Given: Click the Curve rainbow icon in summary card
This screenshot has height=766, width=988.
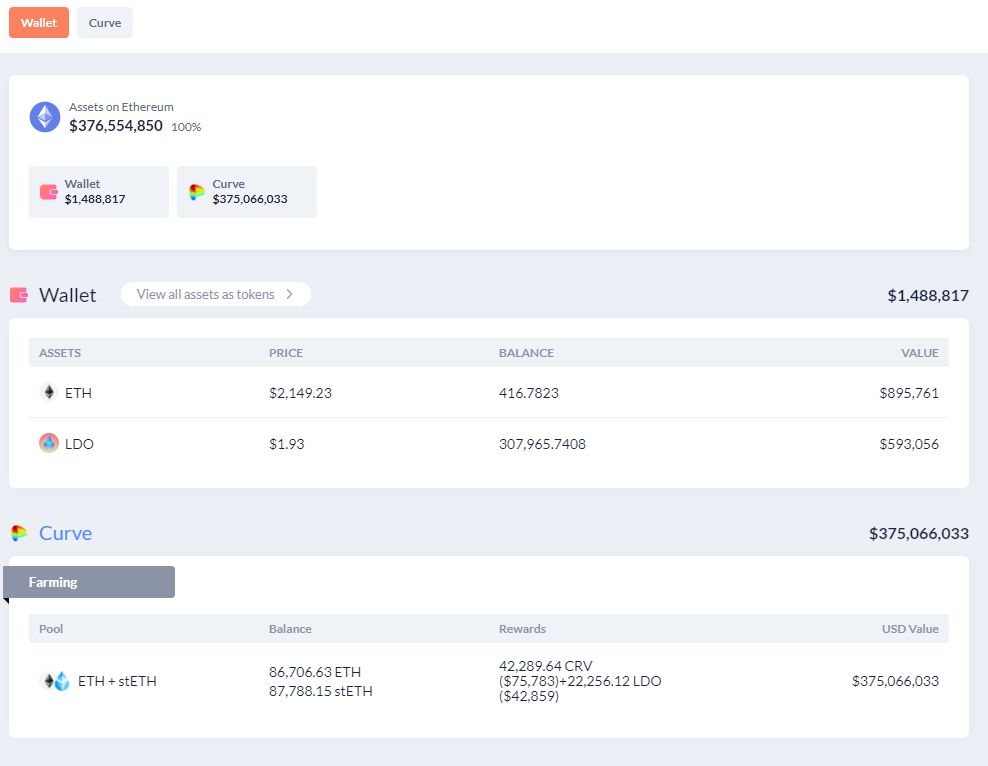Looking at the screenshot, I should coord(197,192).
